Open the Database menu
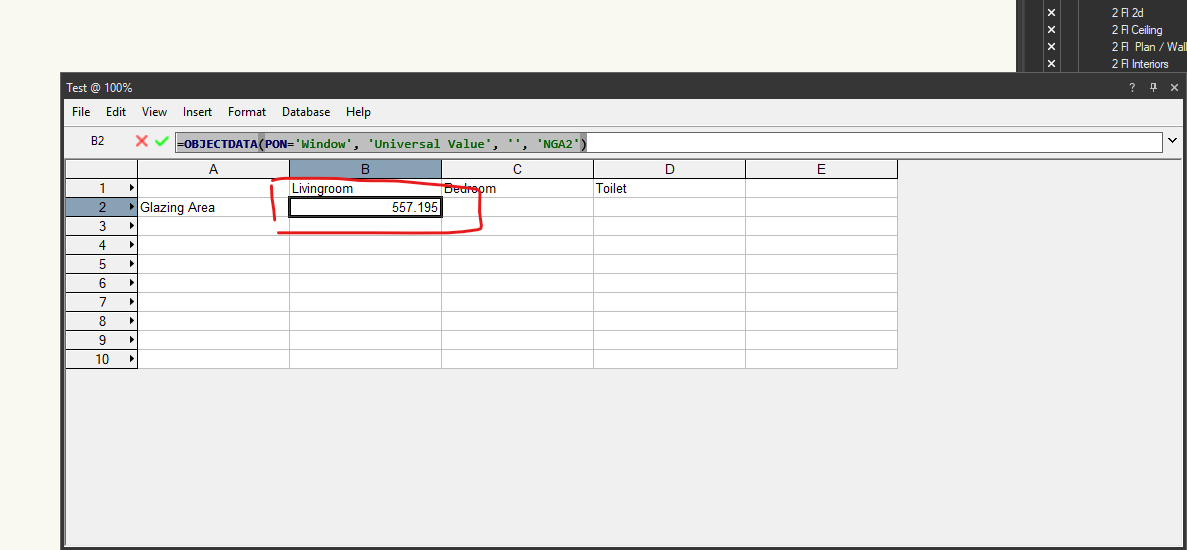This screenshot has height=550, width=1187. (x=306, y=112)
